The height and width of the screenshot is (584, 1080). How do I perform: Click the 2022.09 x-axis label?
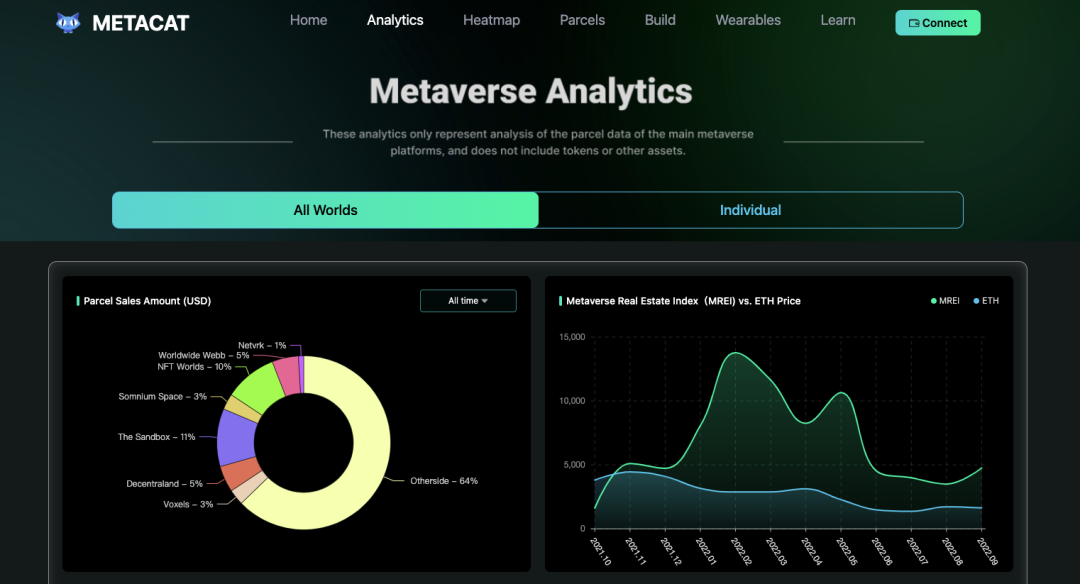988,552
